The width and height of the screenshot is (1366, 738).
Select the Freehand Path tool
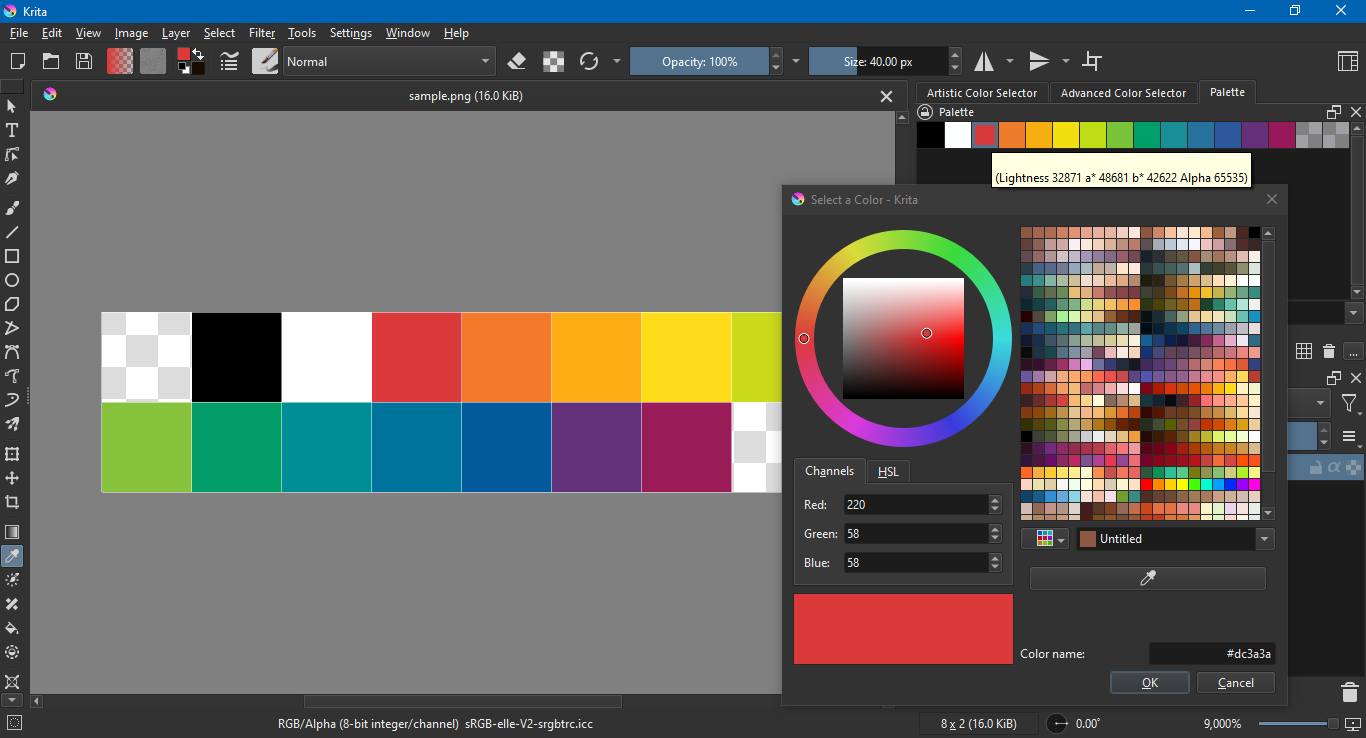(12, 376)
